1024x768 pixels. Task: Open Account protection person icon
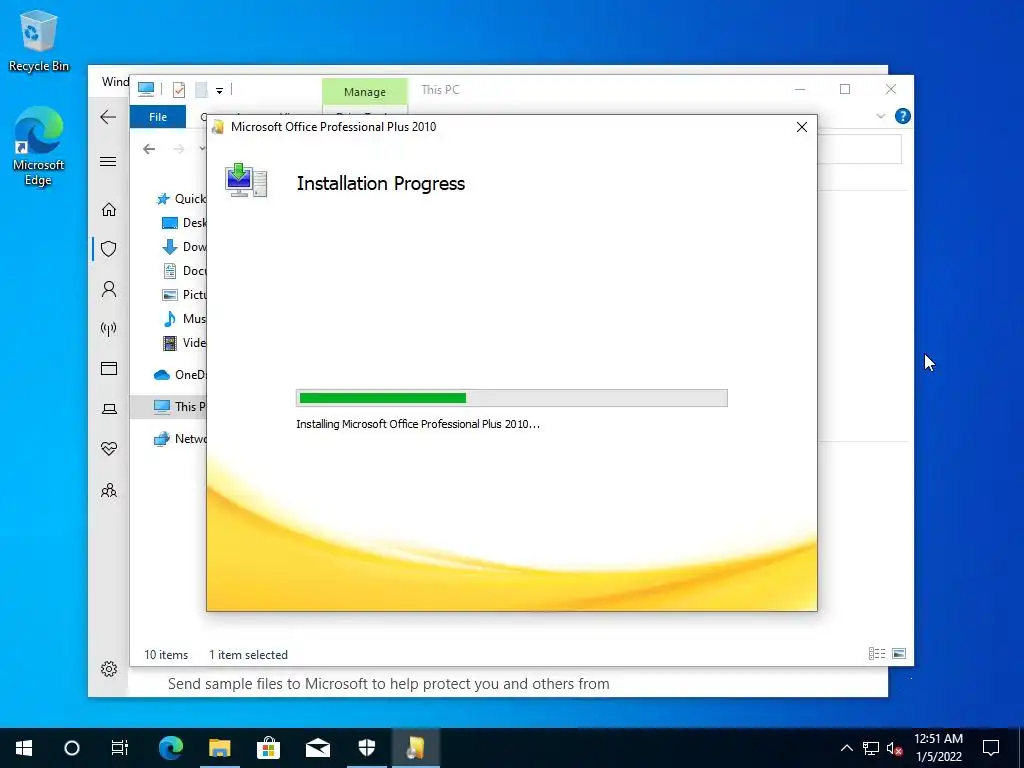click(109, 289)
